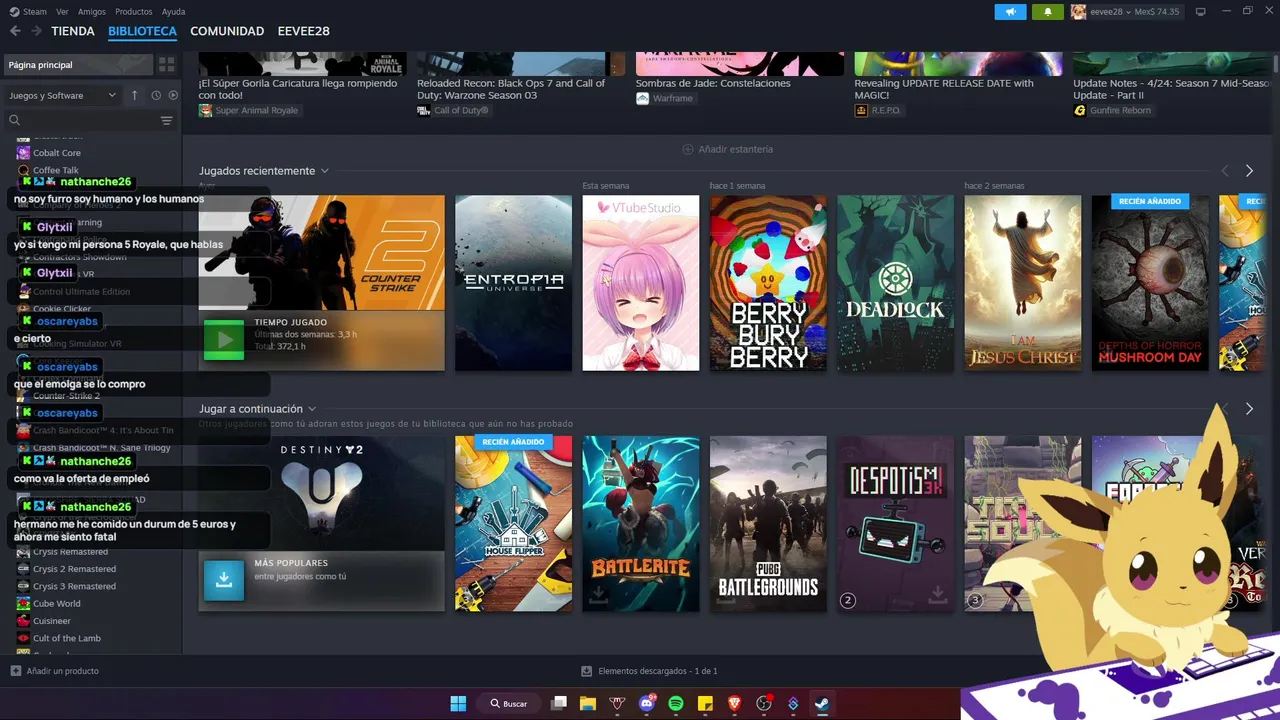Screen dimensions: 1280x720
Task: Click the blue download button for Destiny 2
Action: 224,580
